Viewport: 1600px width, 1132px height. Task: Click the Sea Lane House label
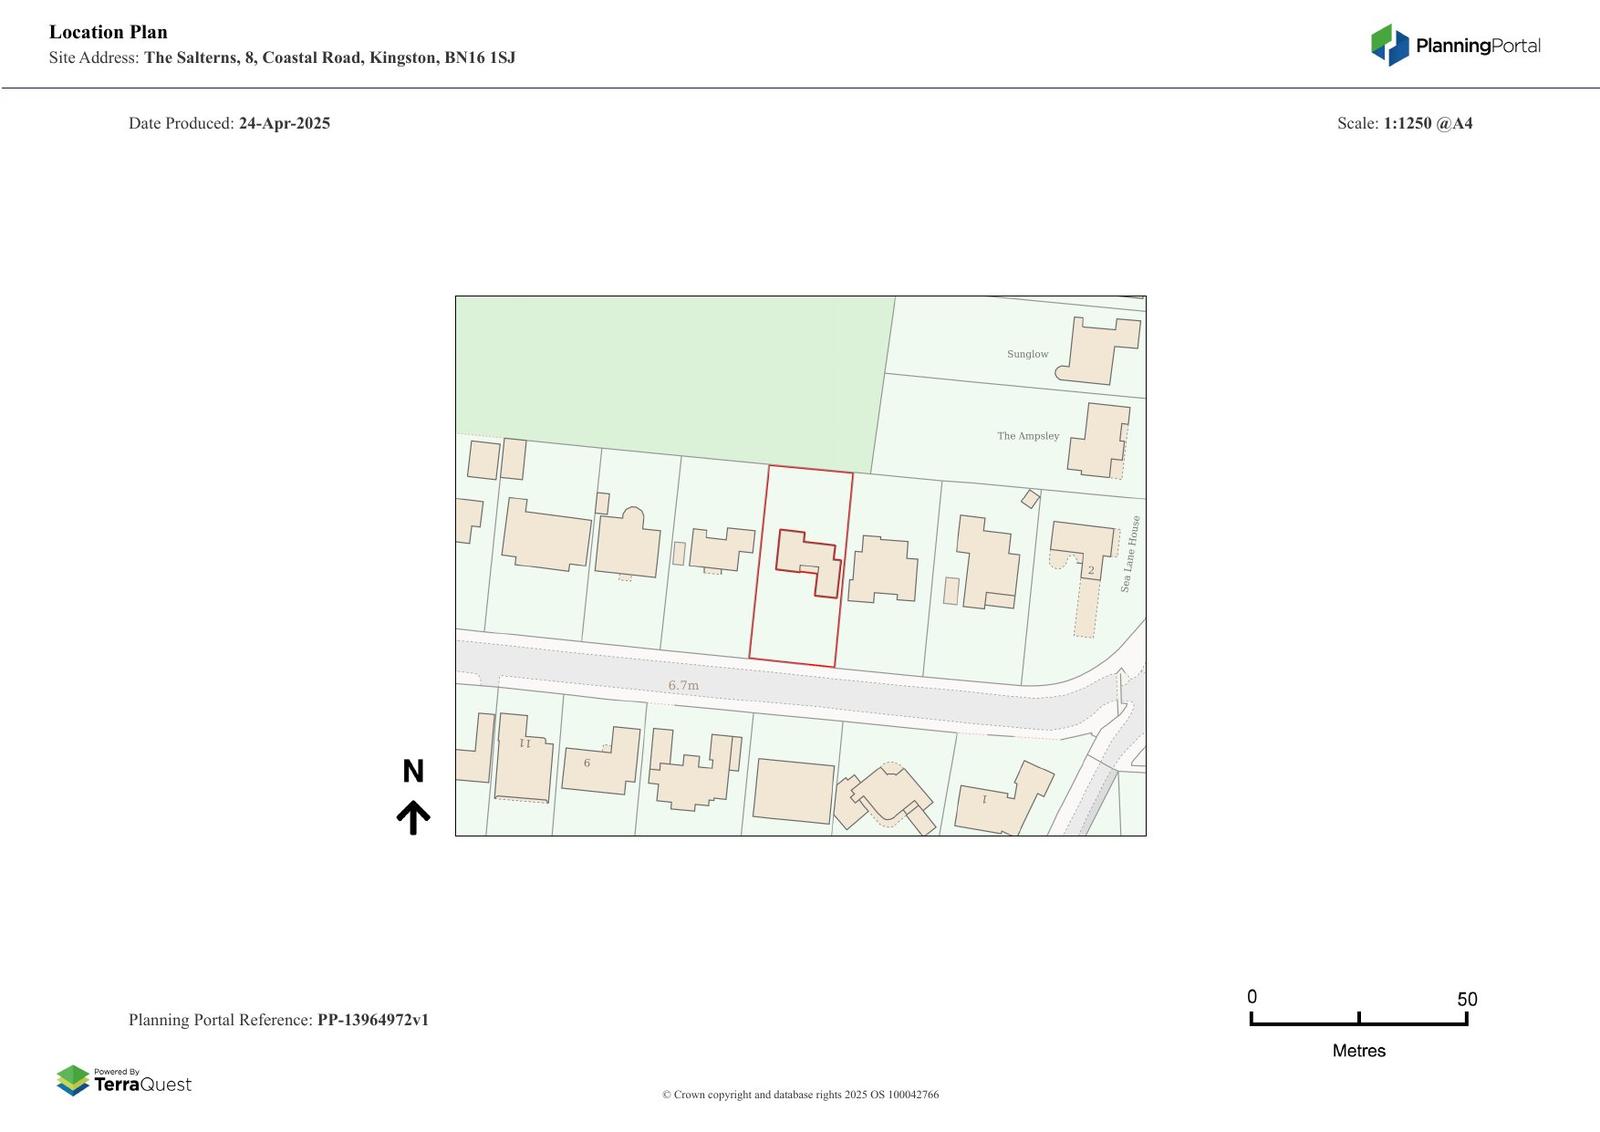(x=1130, y=554)
